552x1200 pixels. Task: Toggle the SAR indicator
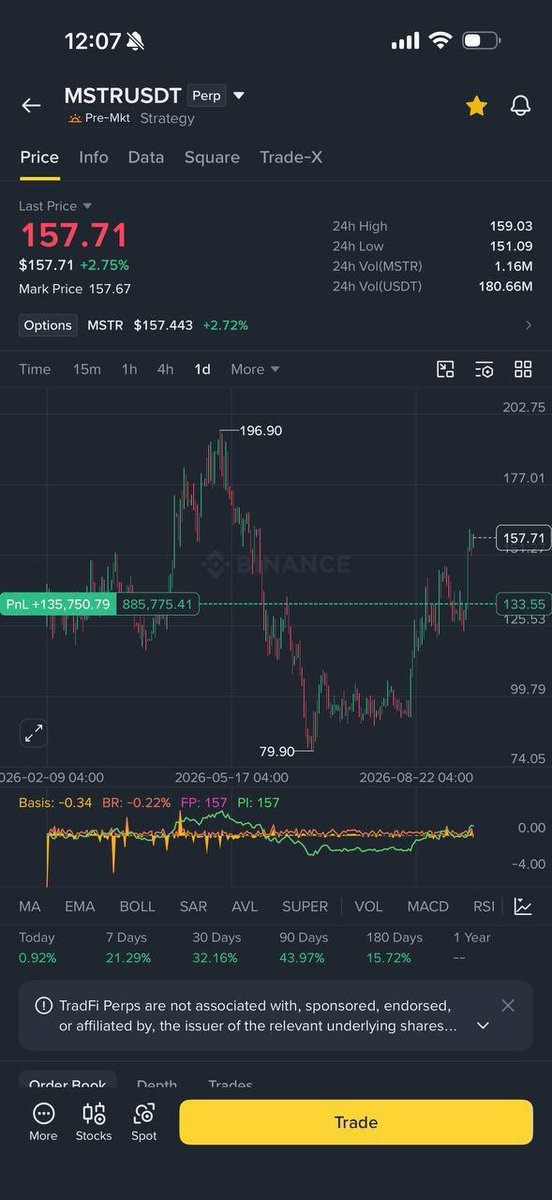coord(193,906)
